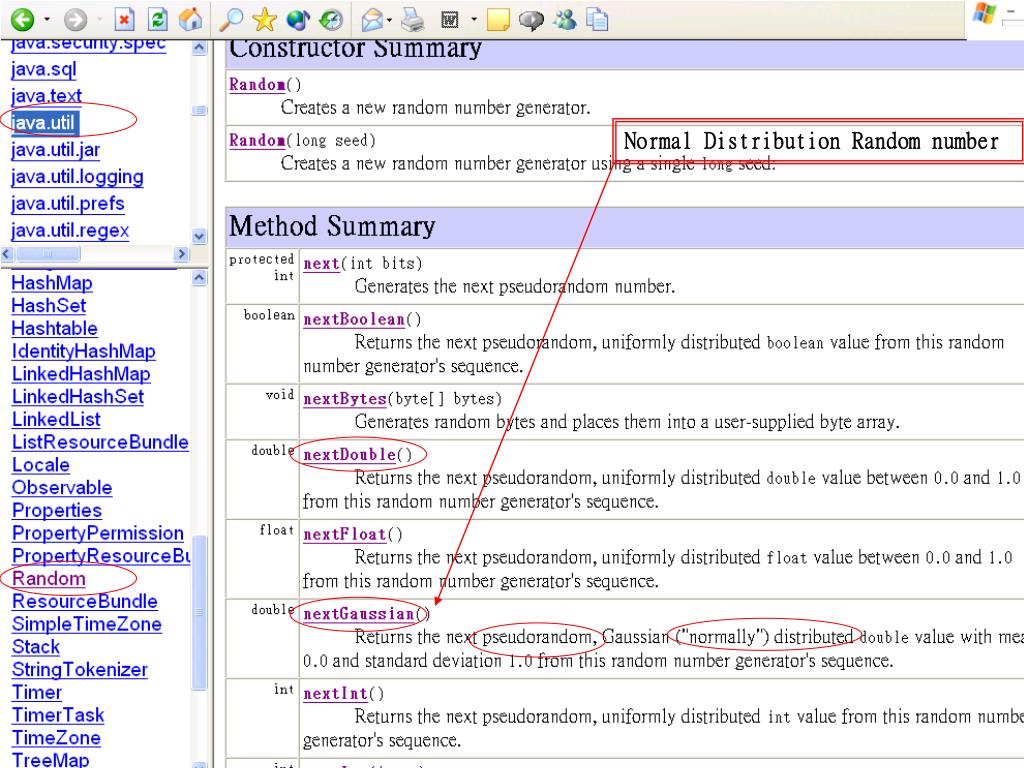The width and height of the screenshot is (1024, 768).
Task: Click the package list horizontal scrollbar left arrow
Action: click(x=8, y=253)
